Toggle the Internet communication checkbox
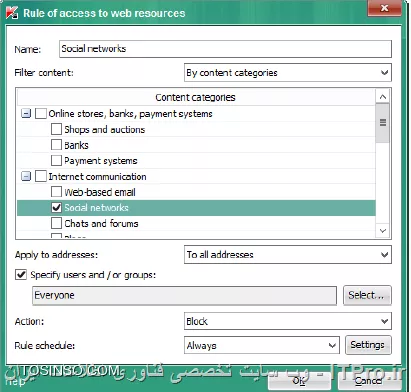The image size is (411, 392). [x=41, y=176]
